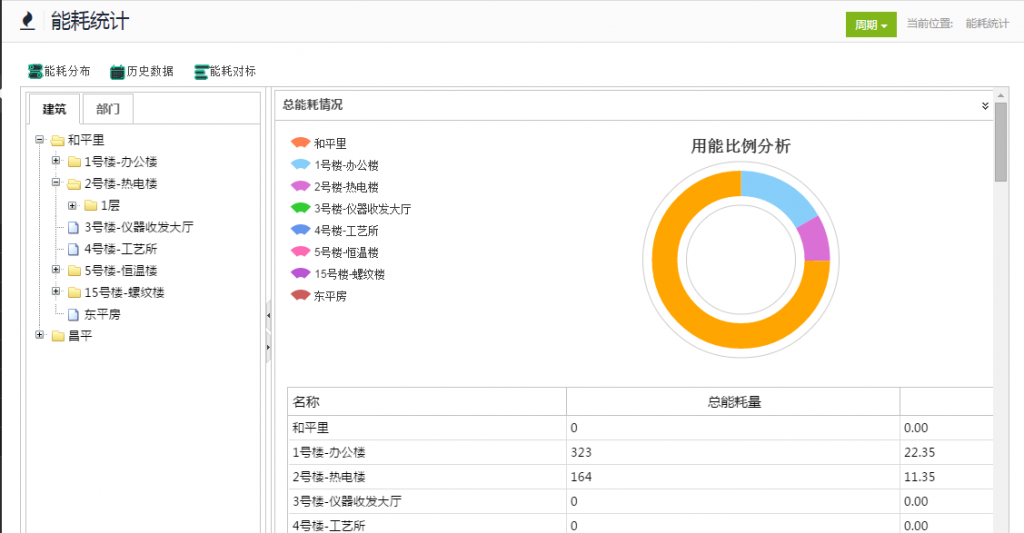Collapse the 2号楼-热电楼 tree node

56,183
